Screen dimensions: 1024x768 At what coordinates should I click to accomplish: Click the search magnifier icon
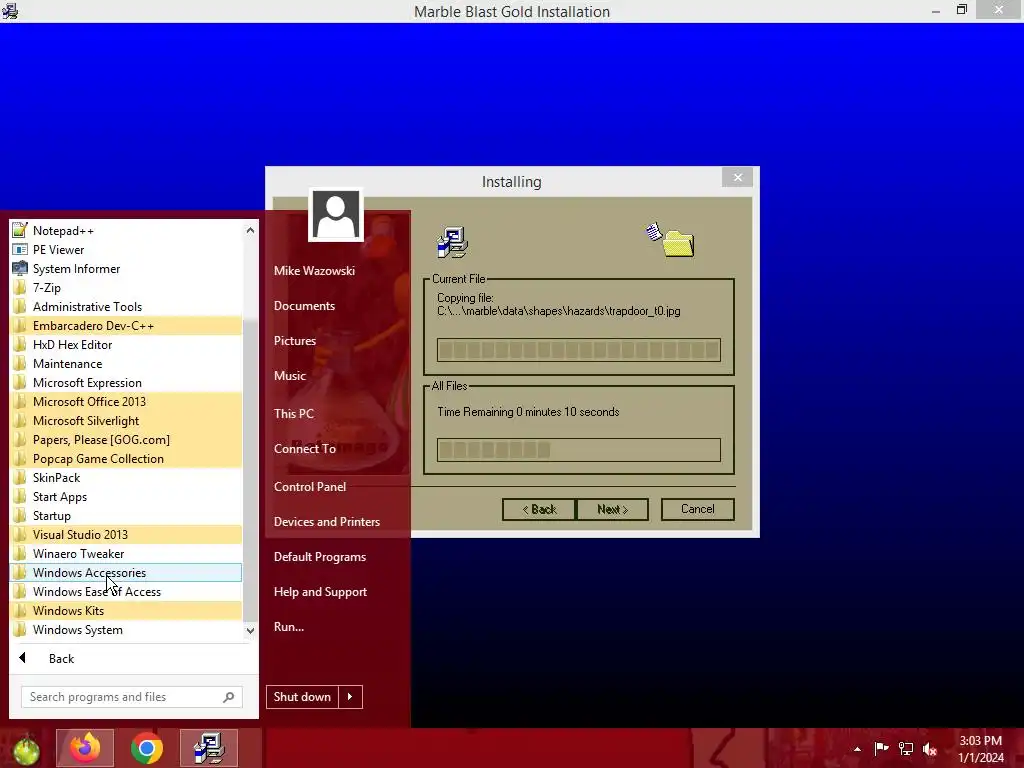pyautogui.click(x=229, y=697)
